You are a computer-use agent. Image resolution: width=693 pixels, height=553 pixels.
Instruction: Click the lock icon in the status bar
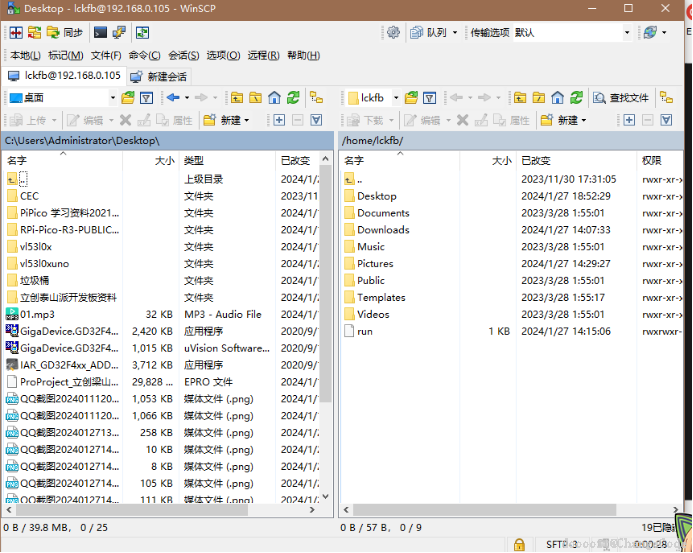tap(519, 544)
